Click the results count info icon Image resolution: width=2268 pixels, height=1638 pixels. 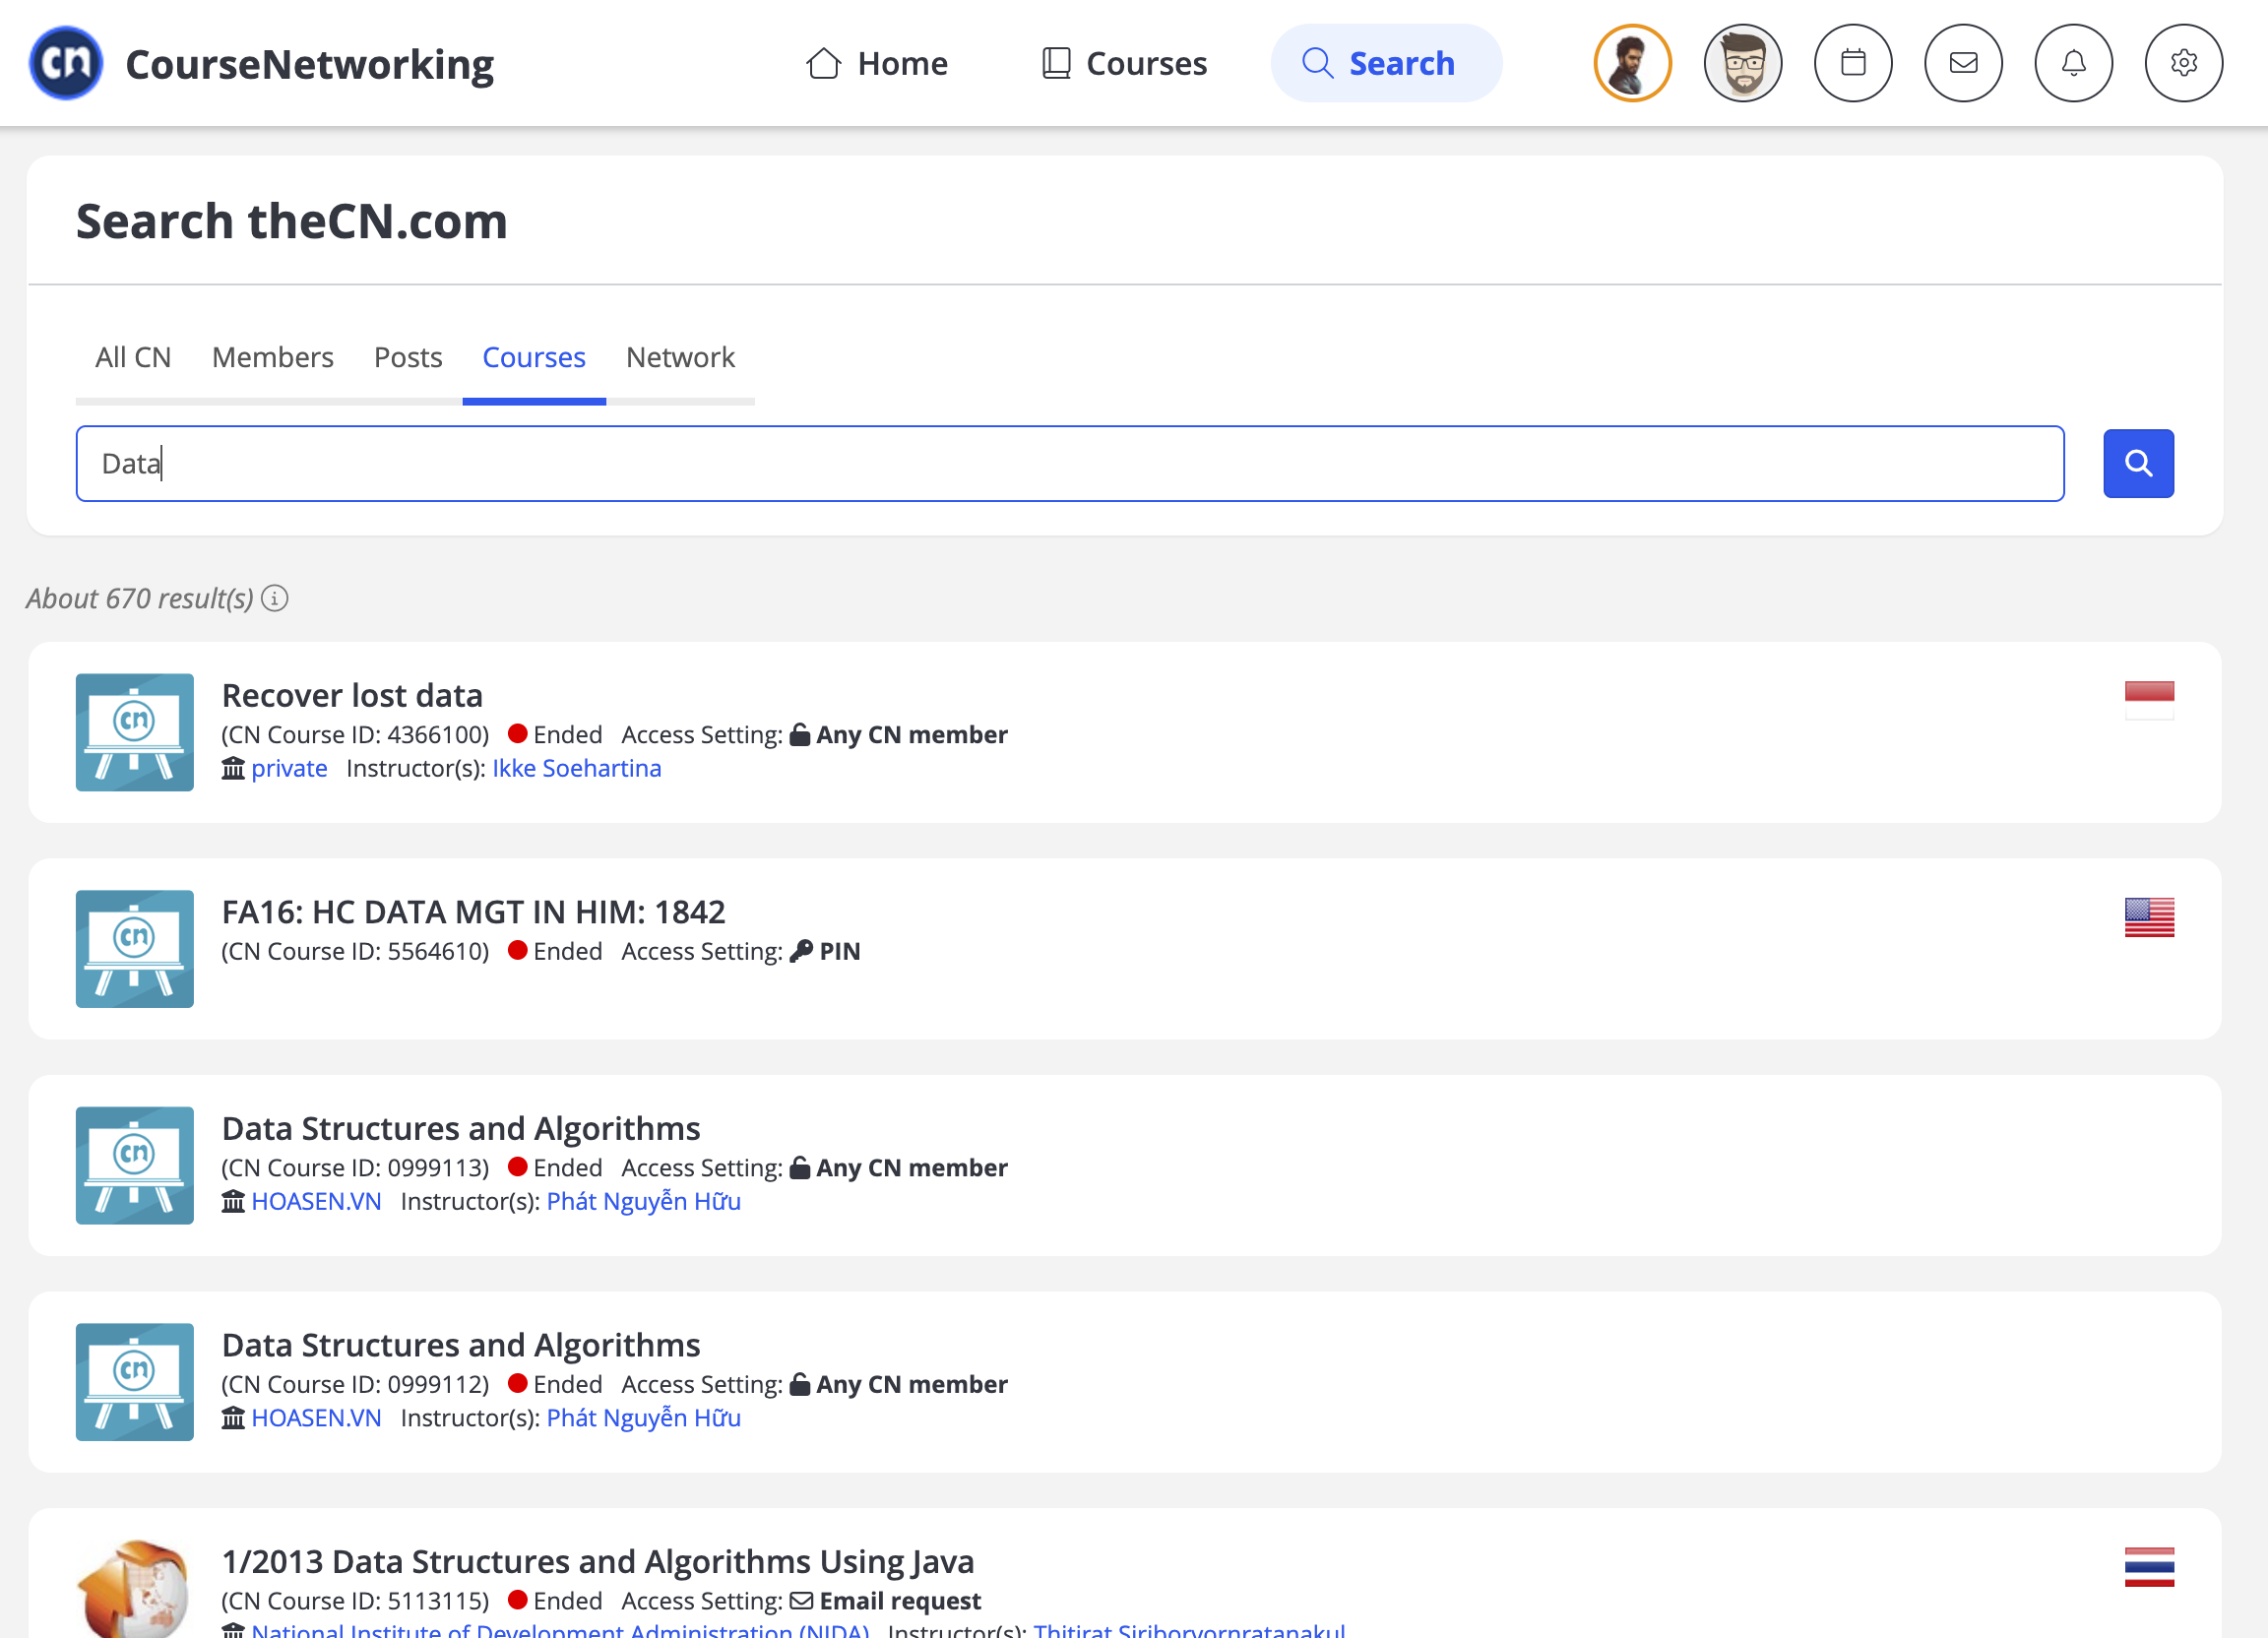click(x=275, y=598)
